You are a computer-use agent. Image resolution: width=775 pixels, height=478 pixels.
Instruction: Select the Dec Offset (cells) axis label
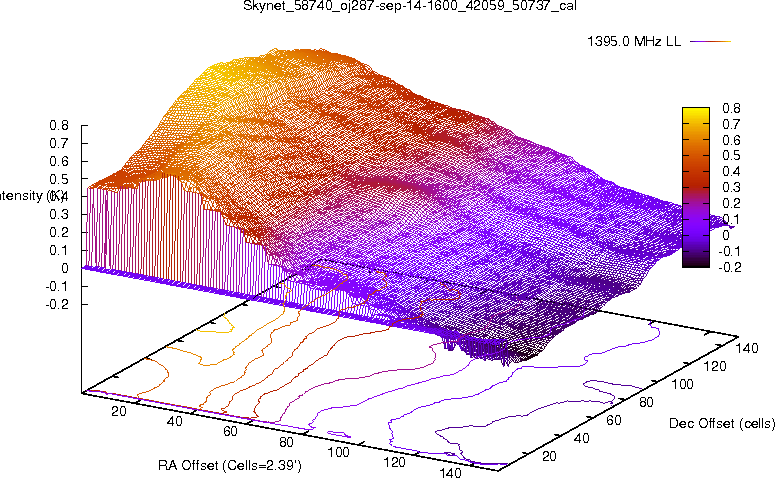coord(722,424)
